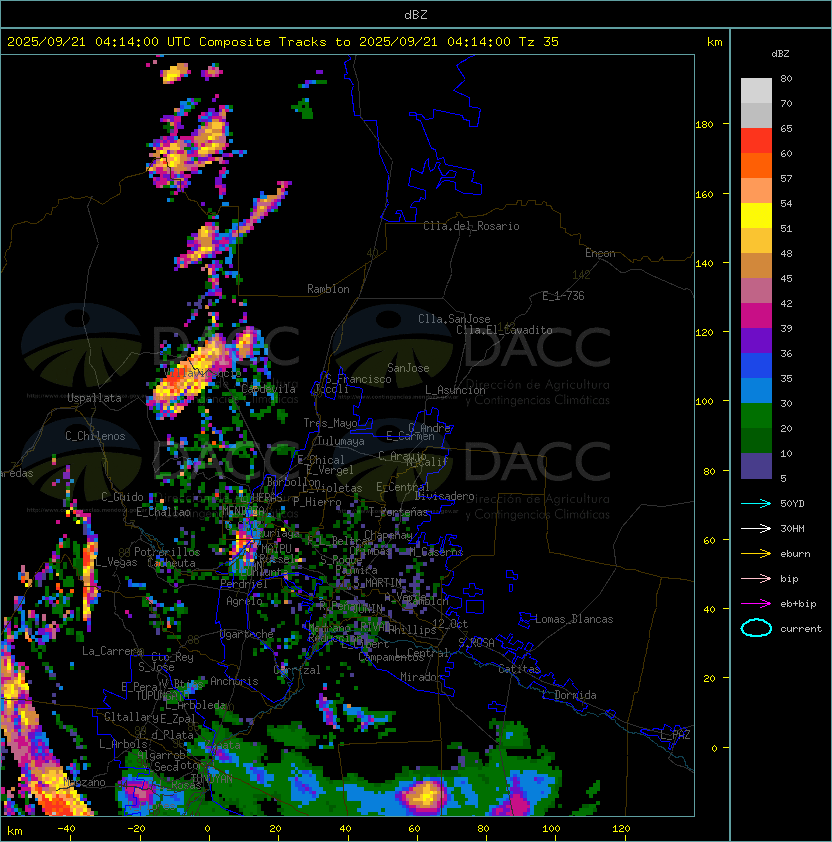The width and height of the screenshot is (832, 842).
Task: Click the 'La_Carrera' map label
Action: point(112,651)
